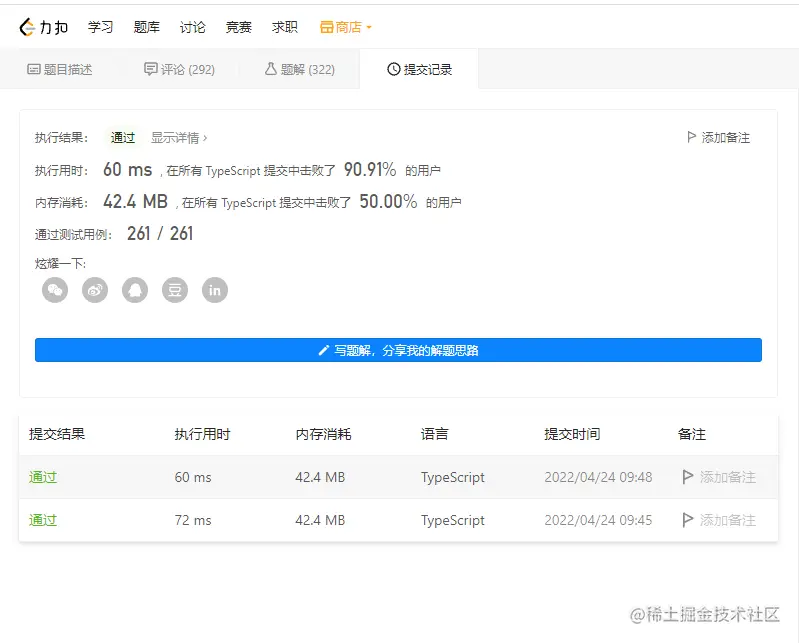Open the 求职 menu
The height and width of the screenshot is (643, 799).
[284, 27]
